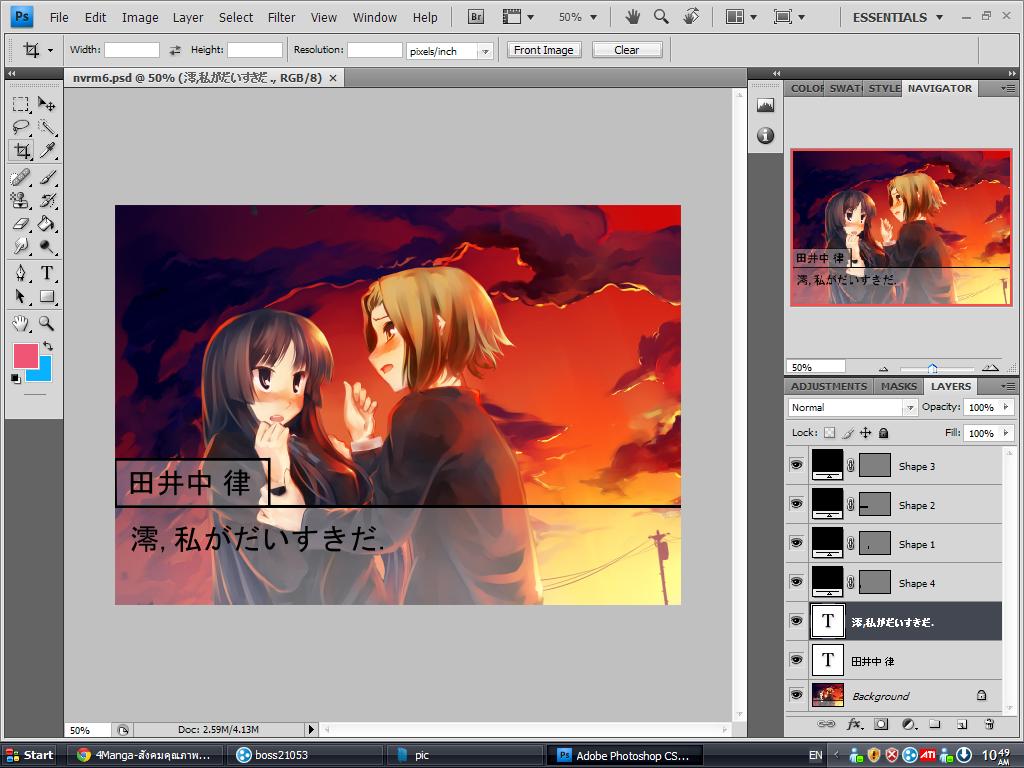Open the ESSENTIALS workspace dropdown

(x=897, y=18)
